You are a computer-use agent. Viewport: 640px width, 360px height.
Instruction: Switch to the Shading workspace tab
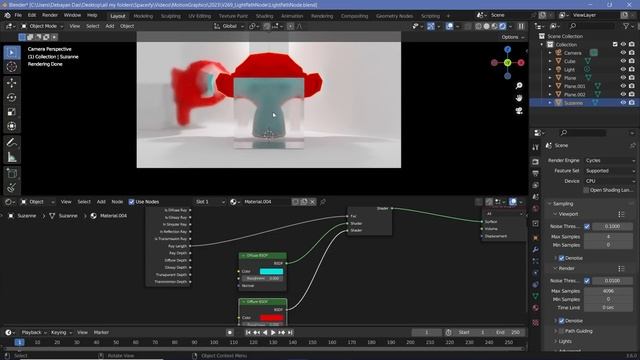[264, 16]
